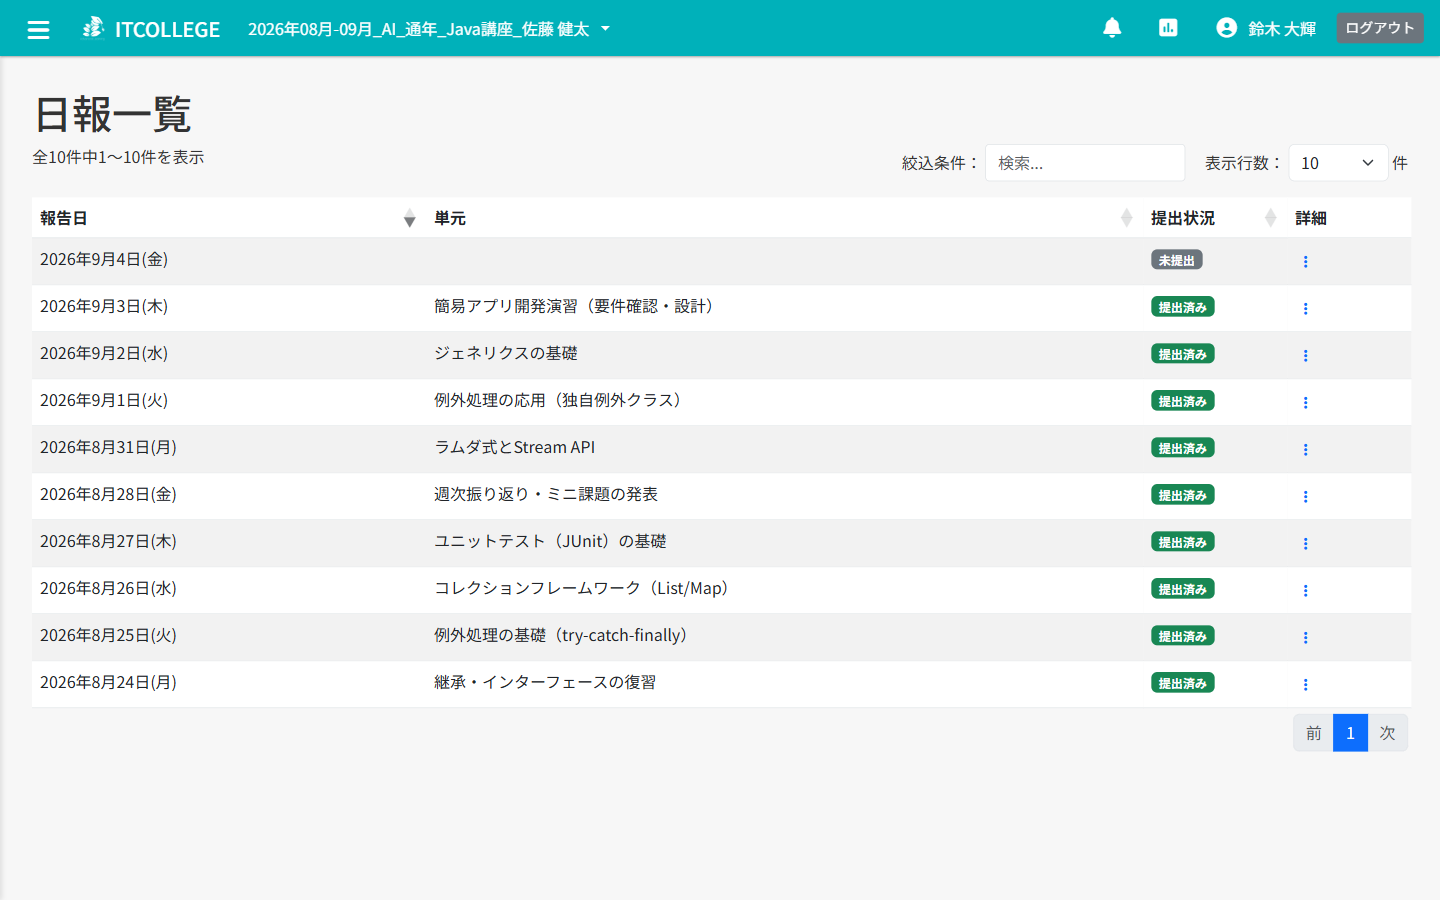Open the 表示行数 rows-per-page dropdown
Screen dimensions: 1440x900
pos(1338,163)
